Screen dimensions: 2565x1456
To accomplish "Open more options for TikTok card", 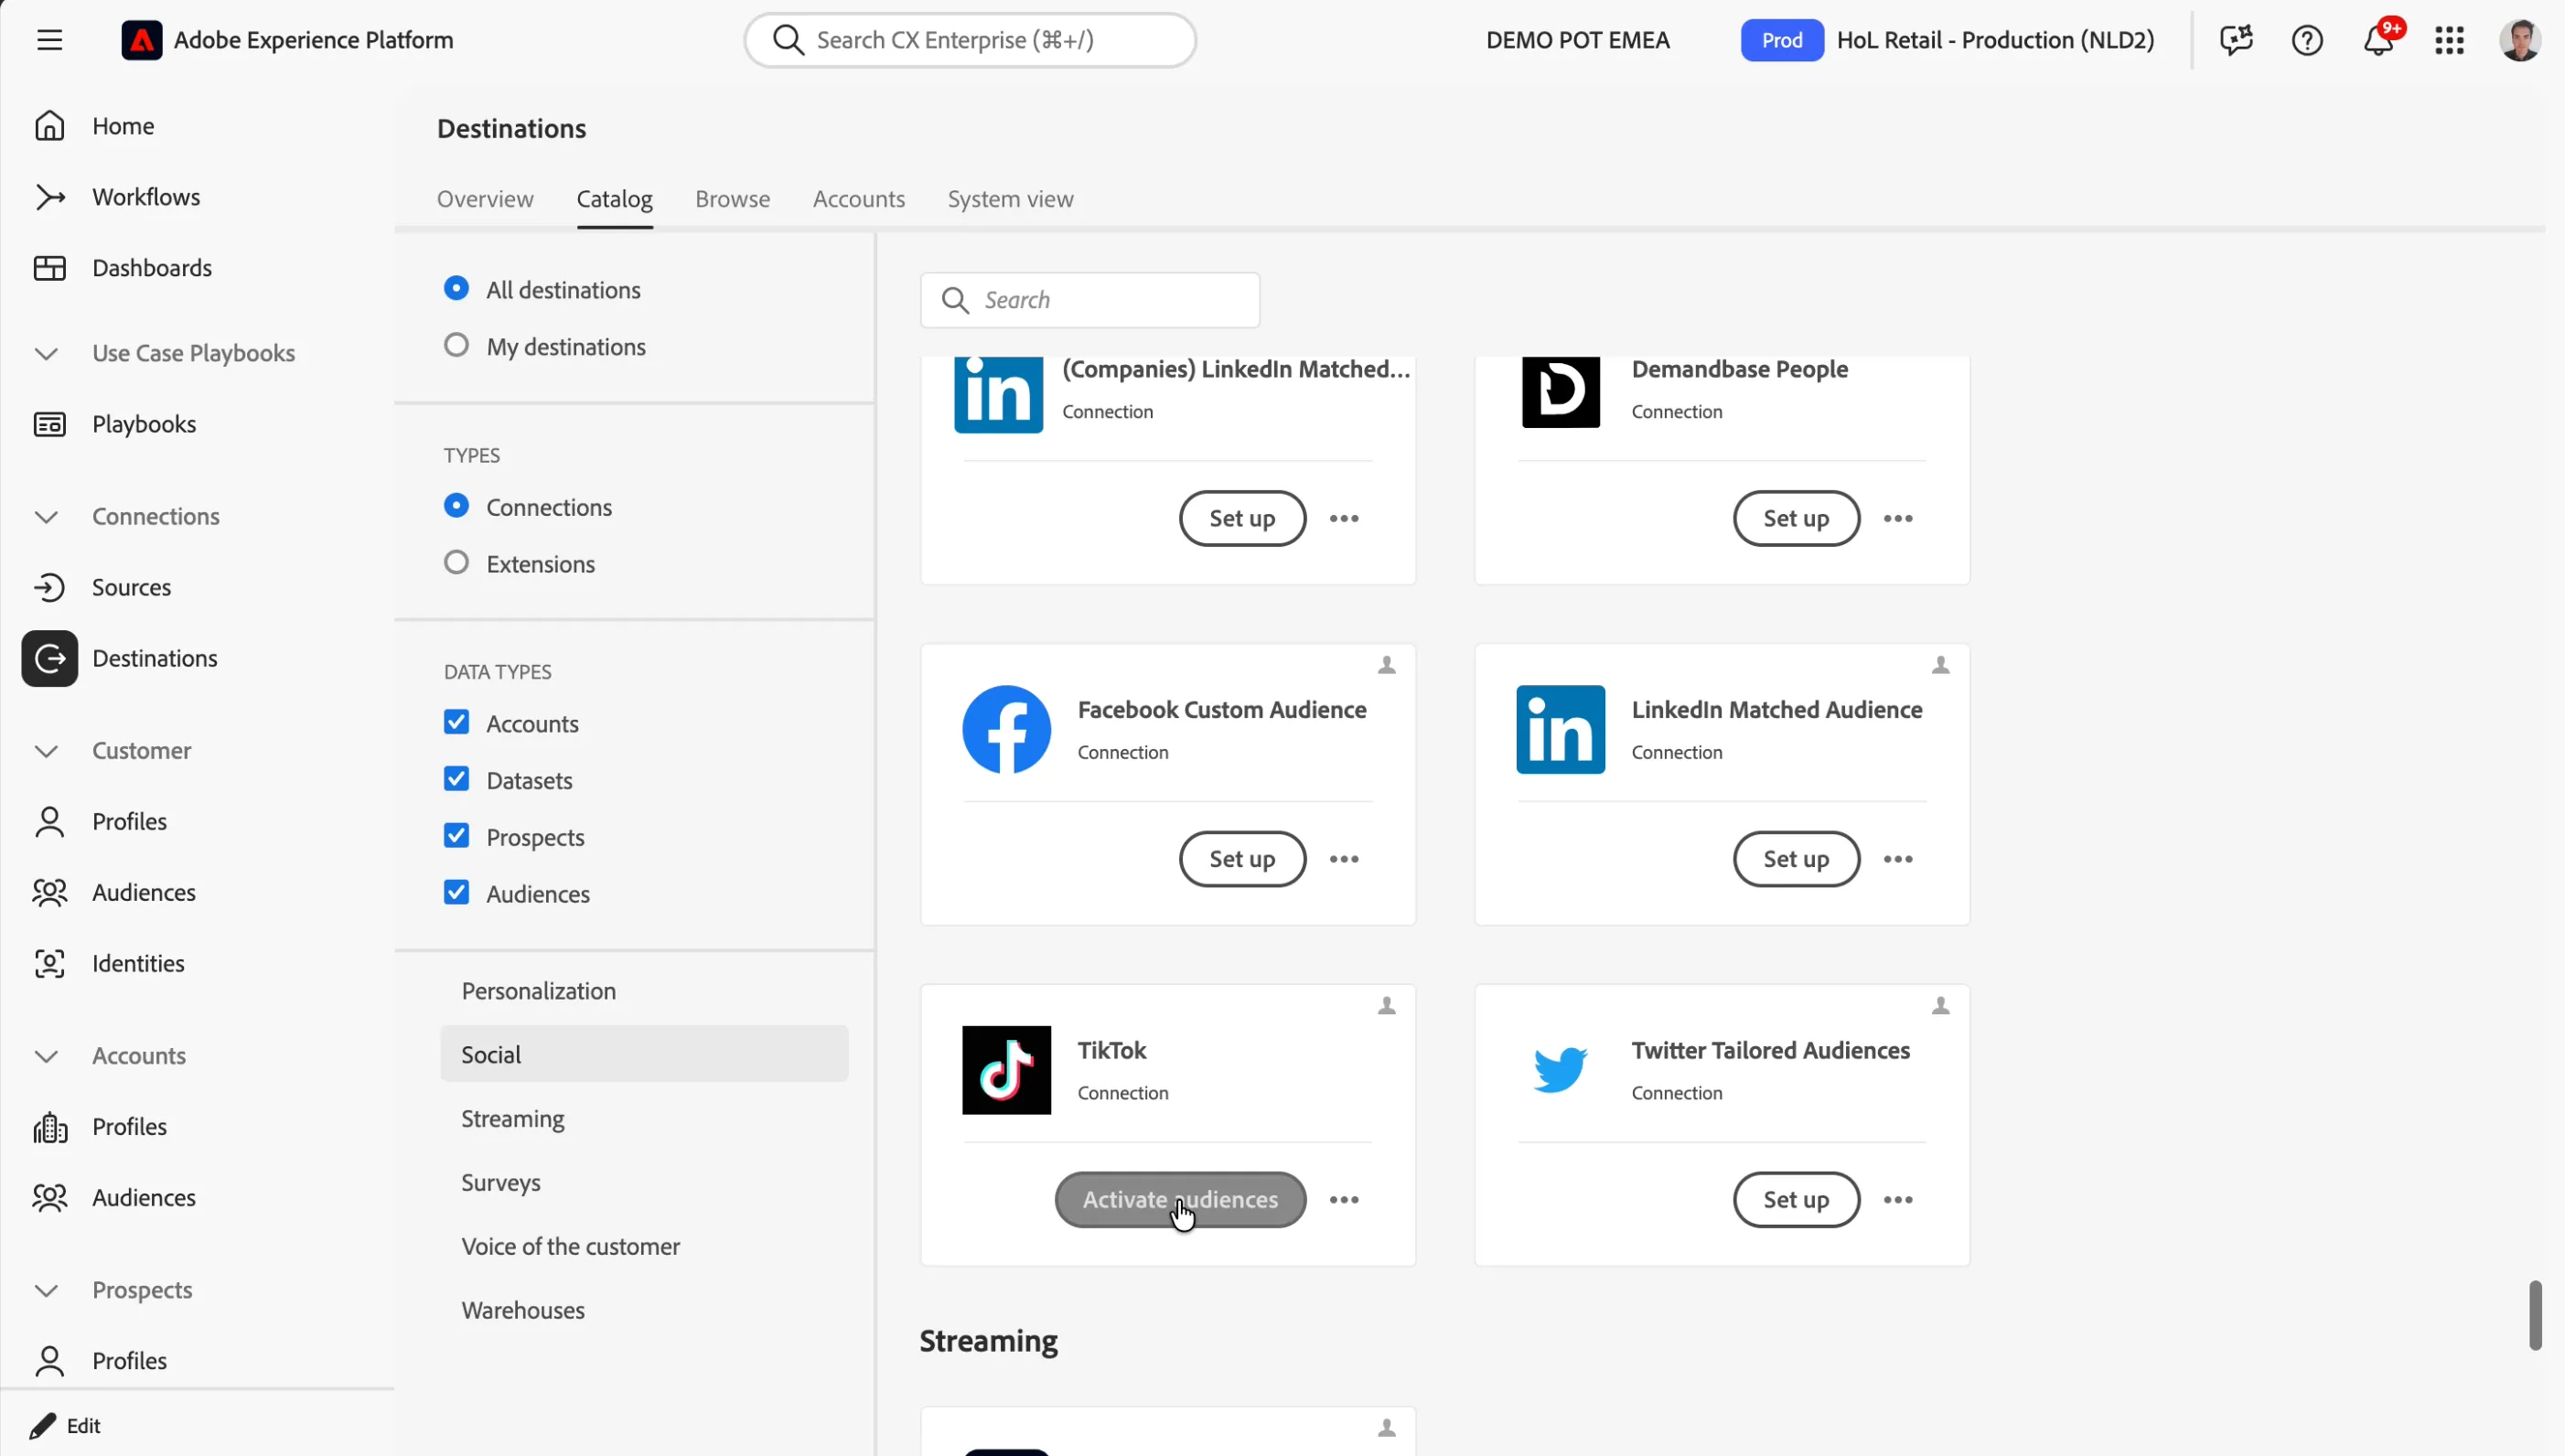I will tap(1343, 1199).
